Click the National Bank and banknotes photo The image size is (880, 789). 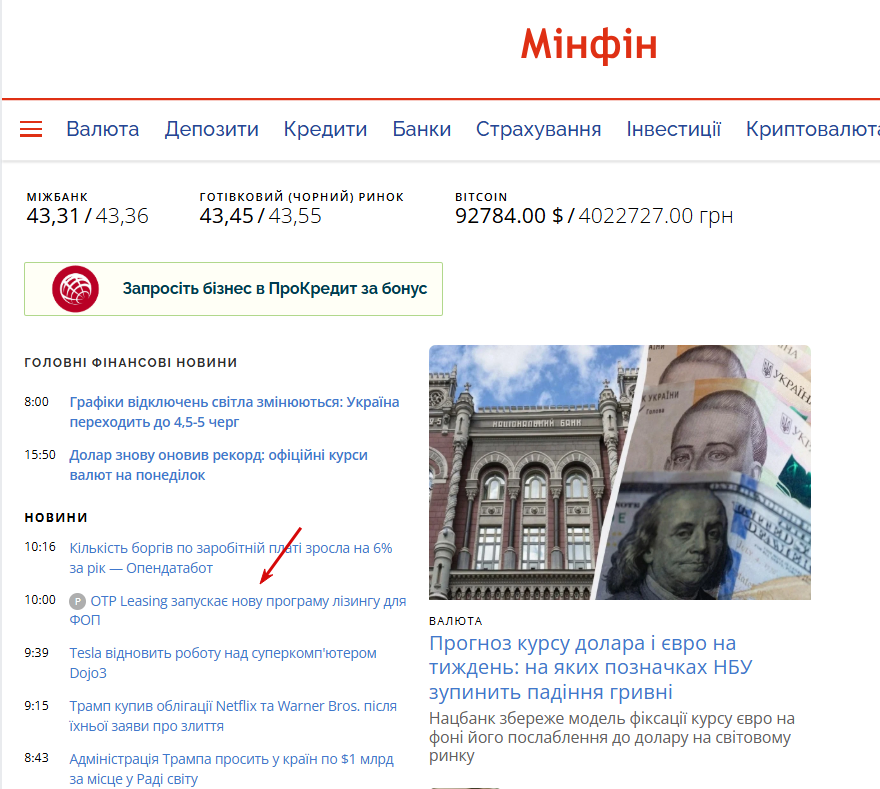pyautogui.click(x=620, y=473)
